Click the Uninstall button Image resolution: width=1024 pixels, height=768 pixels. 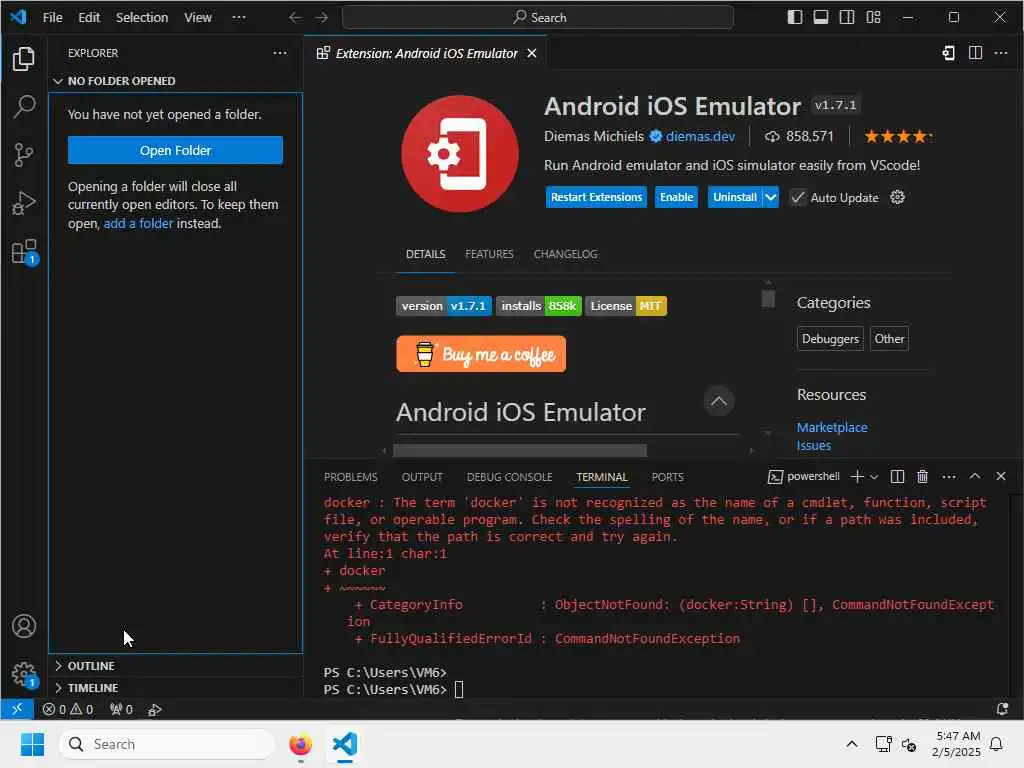click(x=735, y=197)
